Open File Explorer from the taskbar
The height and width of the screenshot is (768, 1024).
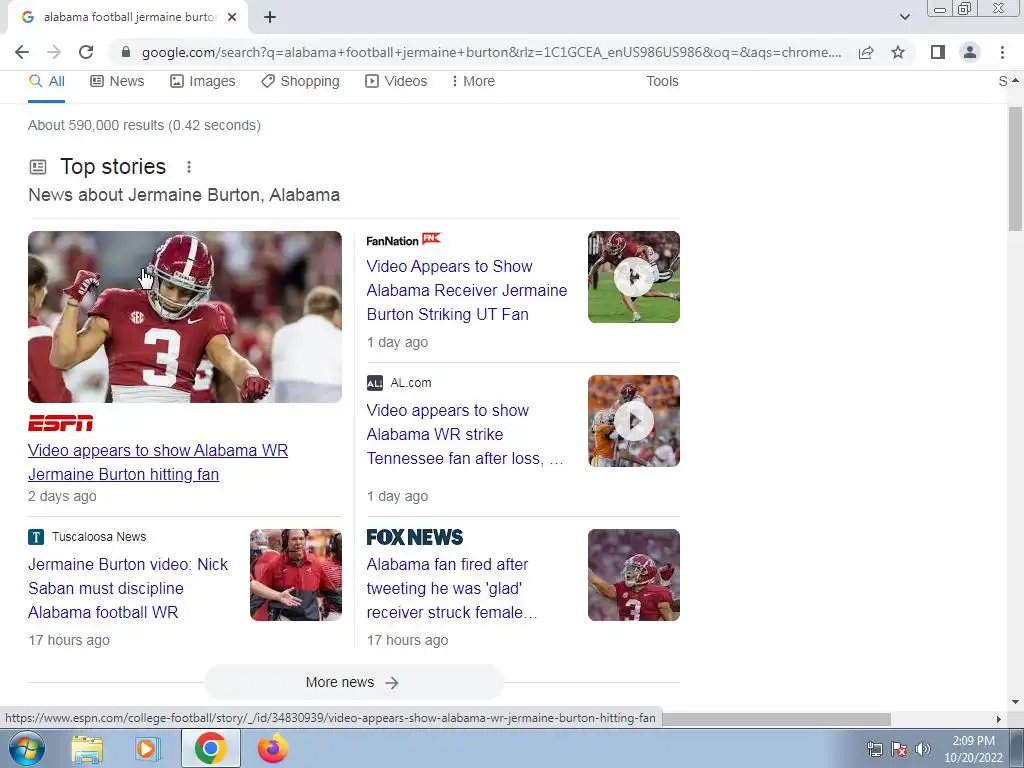(x=87, y=748)
